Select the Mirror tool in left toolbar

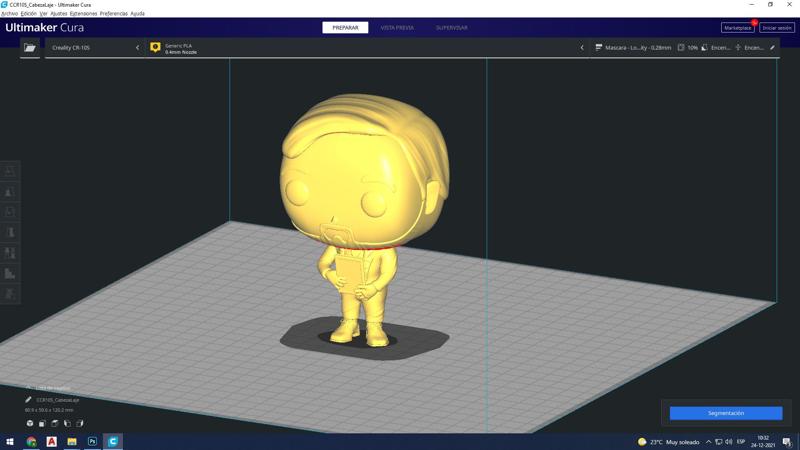point(10,233)
